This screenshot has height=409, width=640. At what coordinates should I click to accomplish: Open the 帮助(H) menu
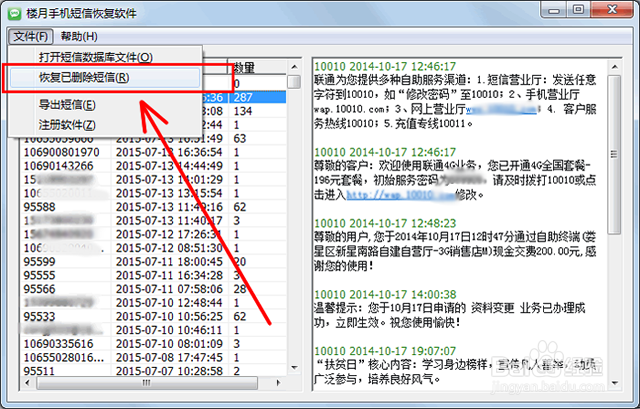click(79, 37)
